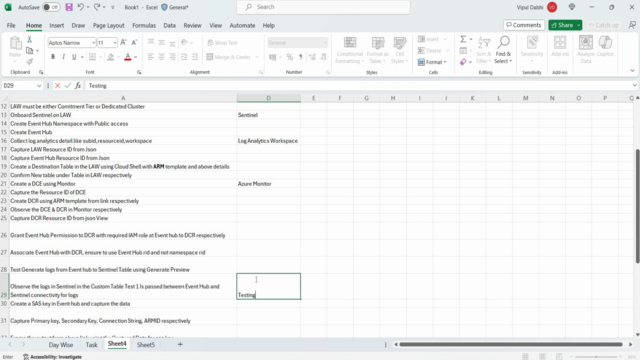Click the Format Painter brush icon

click(x=29, y=62)
